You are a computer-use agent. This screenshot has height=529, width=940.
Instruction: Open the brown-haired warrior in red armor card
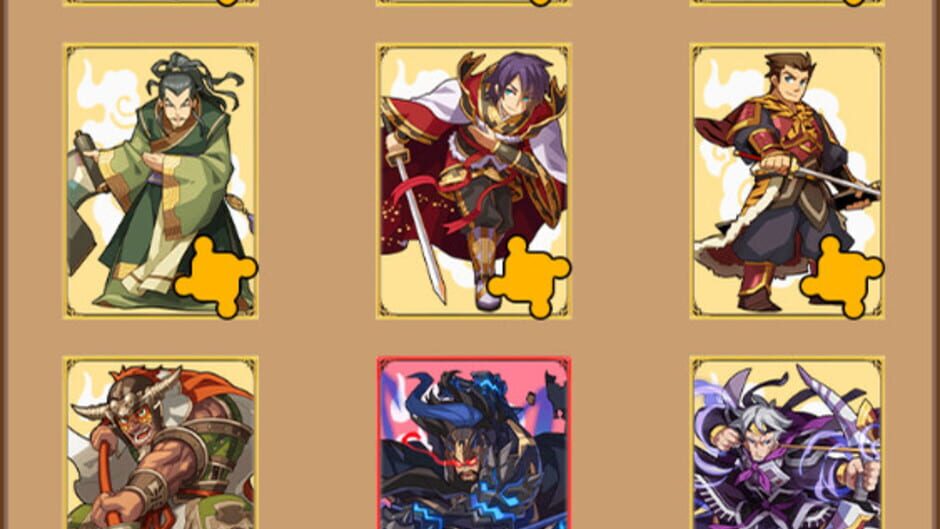point(787,181)
